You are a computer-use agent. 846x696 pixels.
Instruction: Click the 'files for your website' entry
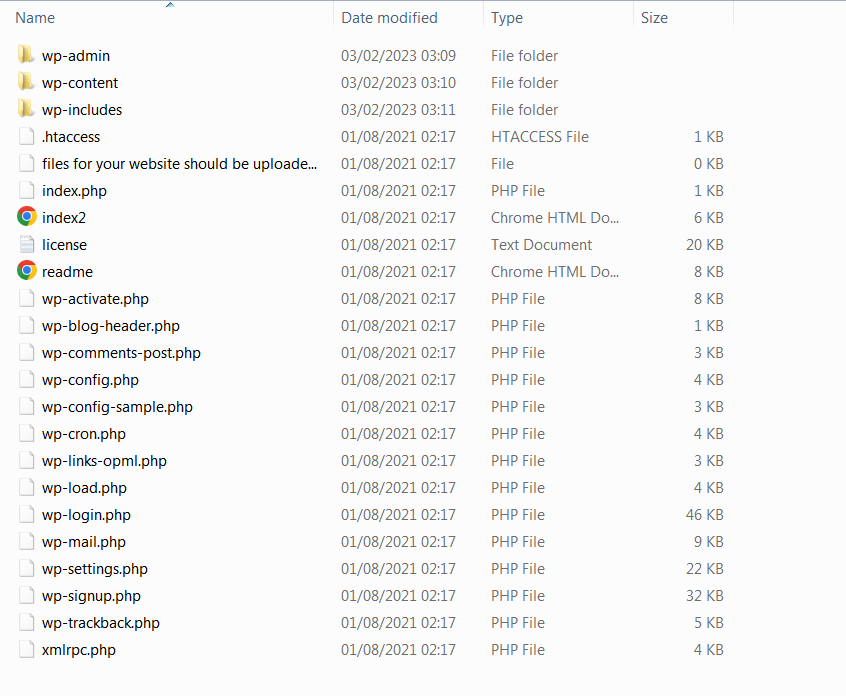(x=179, y=164)
